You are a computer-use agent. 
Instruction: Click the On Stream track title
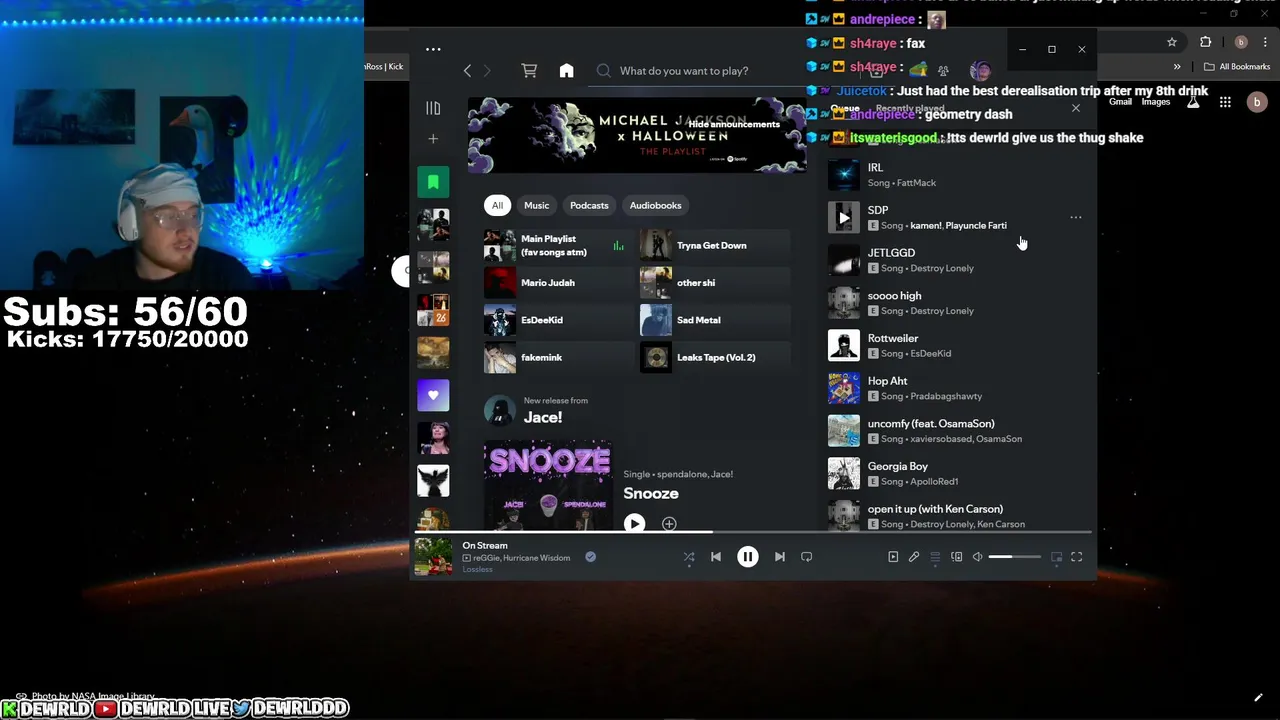[485, 546]
